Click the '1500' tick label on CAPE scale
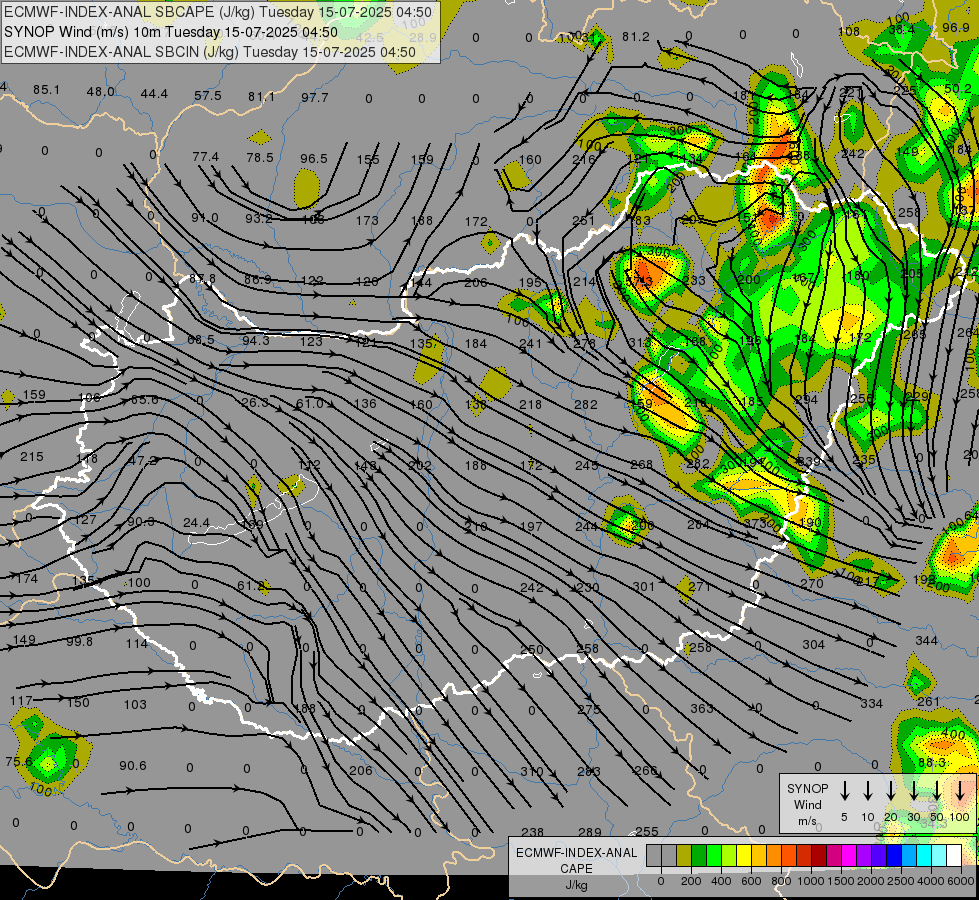This screenshot has height=900, width=979. tap(840, 881)
